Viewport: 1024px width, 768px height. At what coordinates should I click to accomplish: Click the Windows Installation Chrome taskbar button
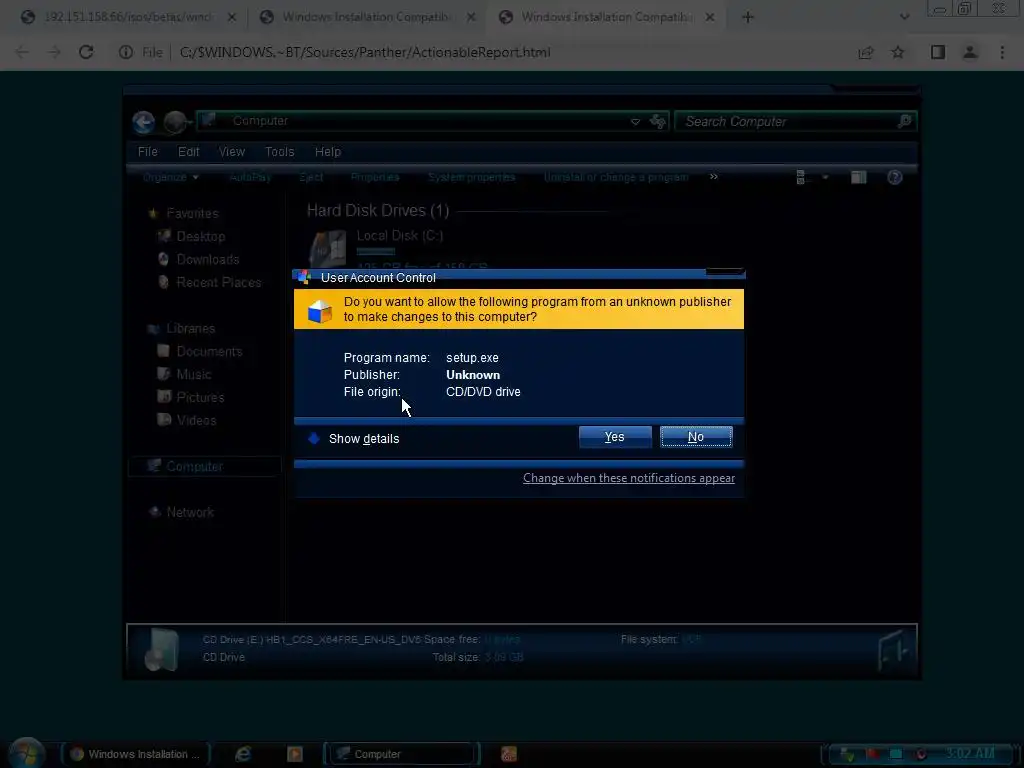click(x=136, y=754)
